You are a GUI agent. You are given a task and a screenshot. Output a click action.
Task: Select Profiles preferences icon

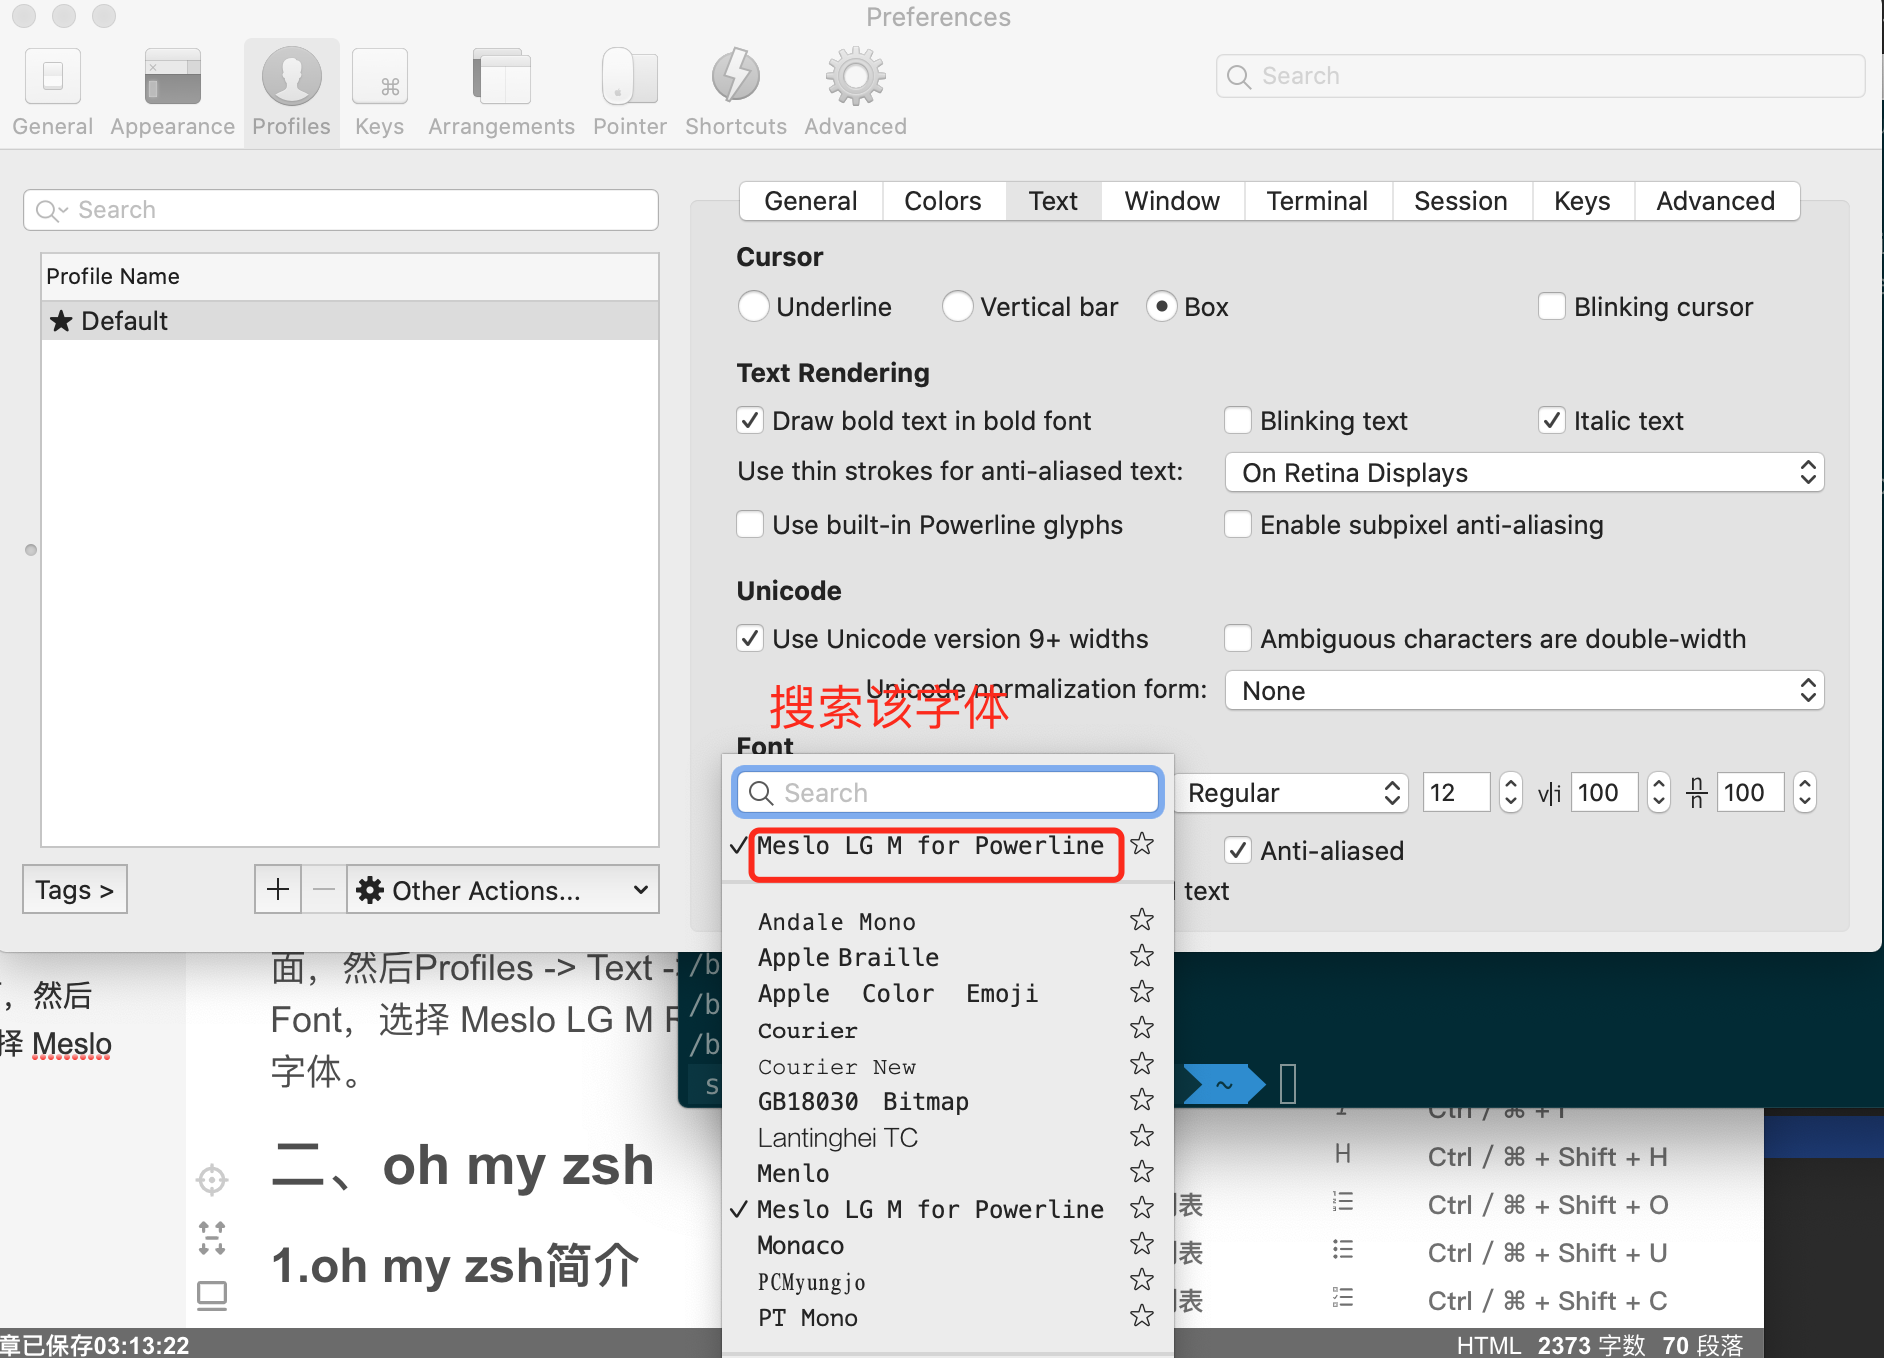(x=291, y=92)
